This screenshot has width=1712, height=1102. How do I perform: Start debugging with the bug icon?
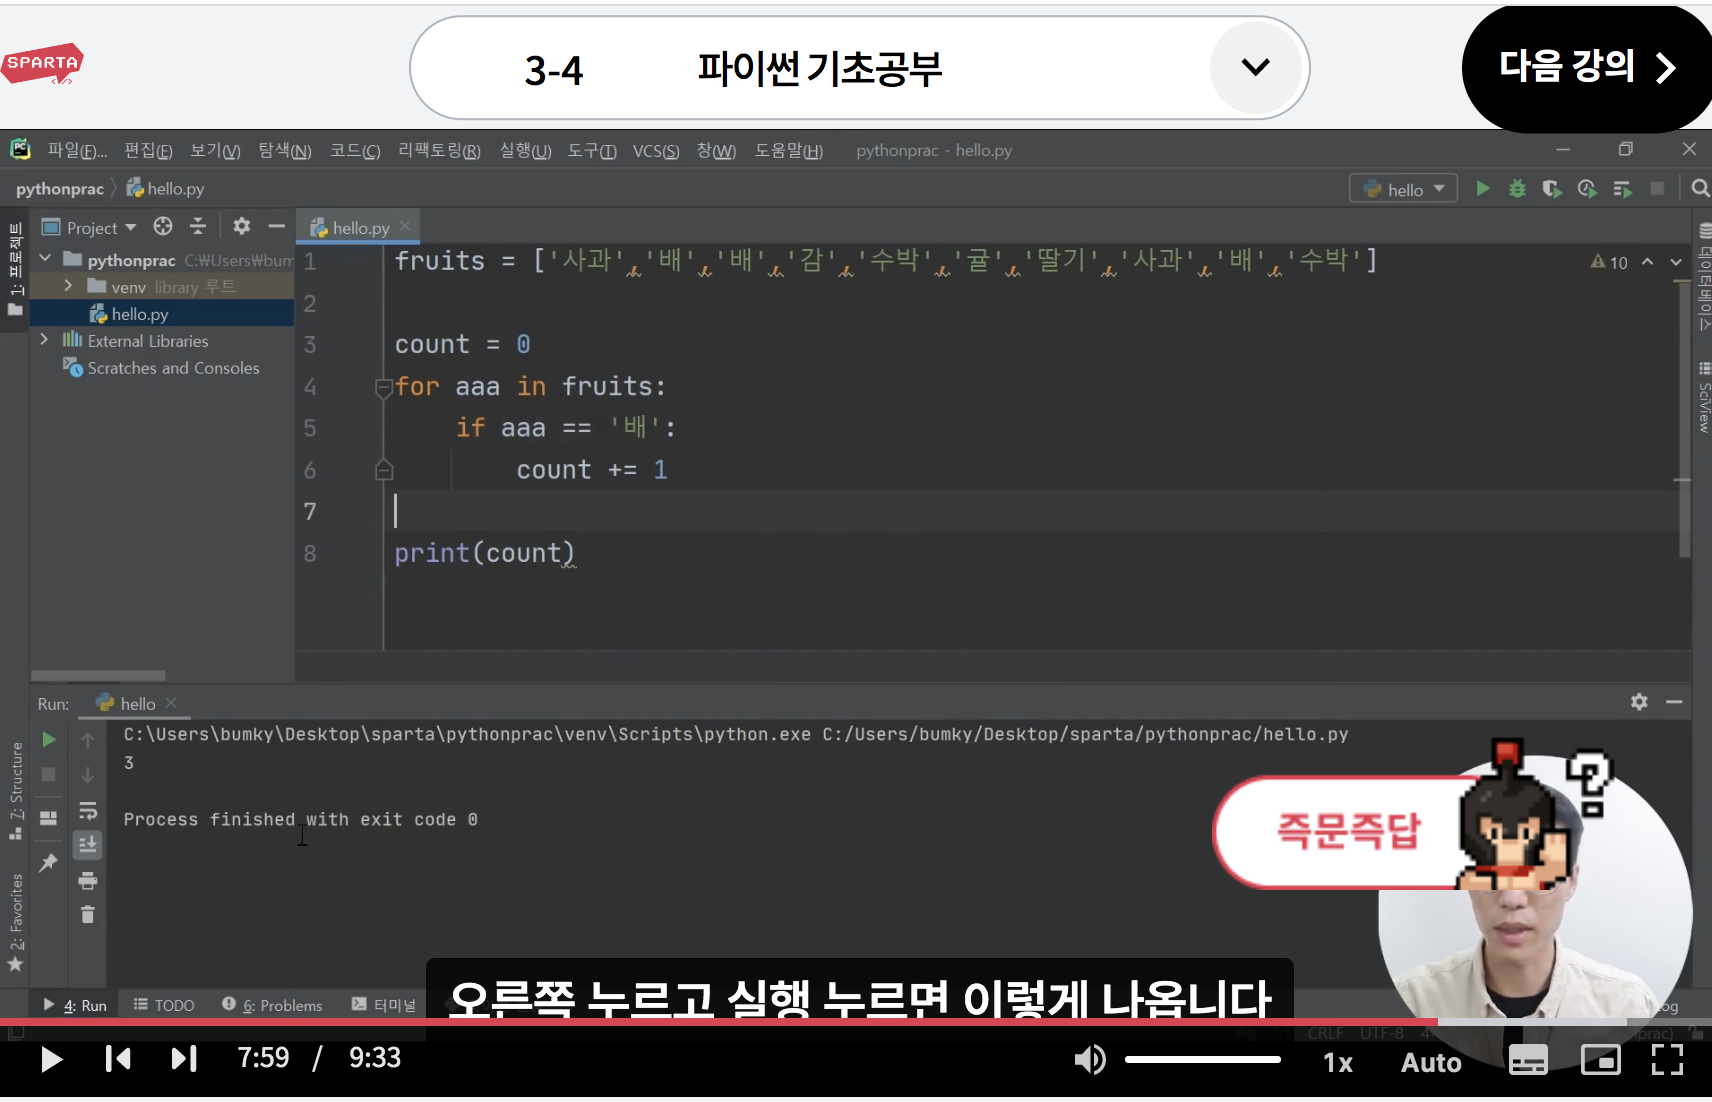click(x=1517, y=188)
